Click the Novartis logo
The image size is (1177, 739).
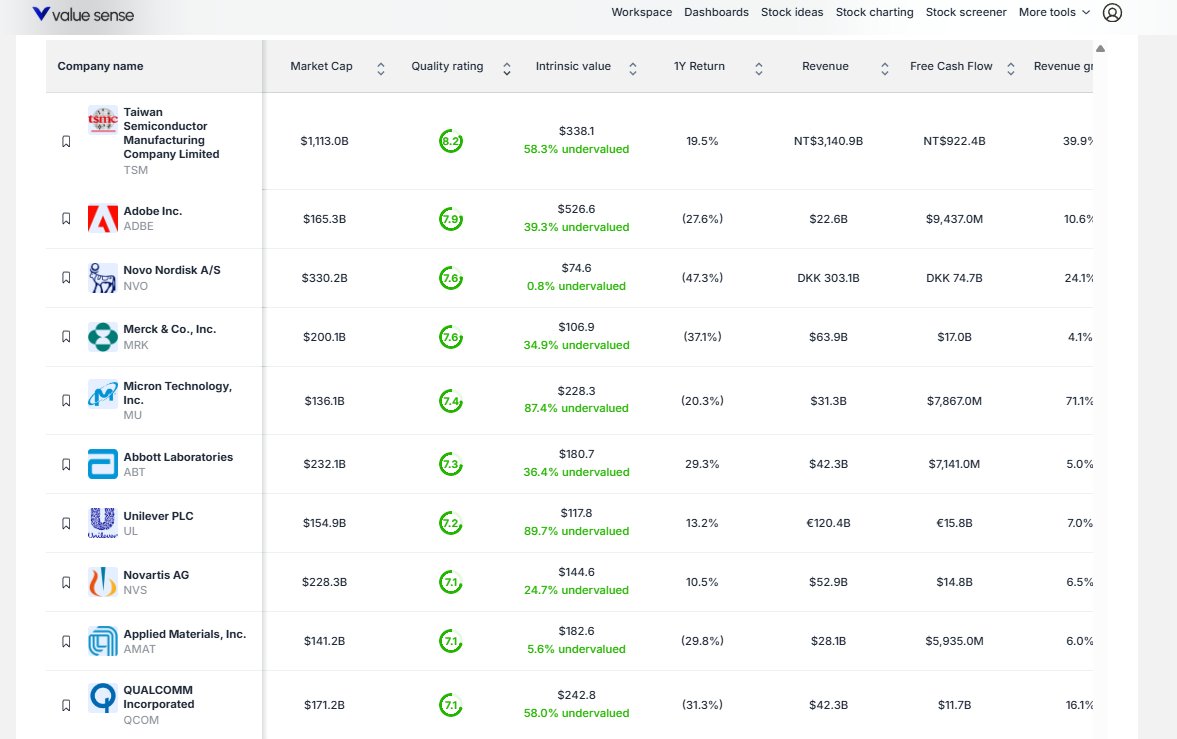[103, 582]
